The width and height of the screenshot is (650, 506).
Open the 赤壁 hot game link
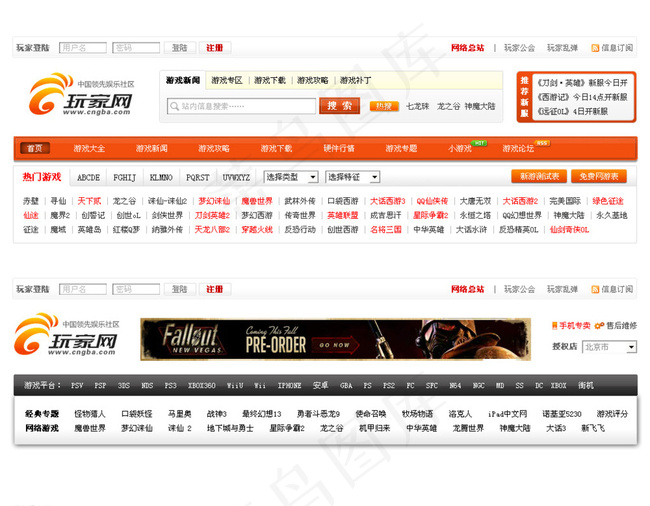31,201
